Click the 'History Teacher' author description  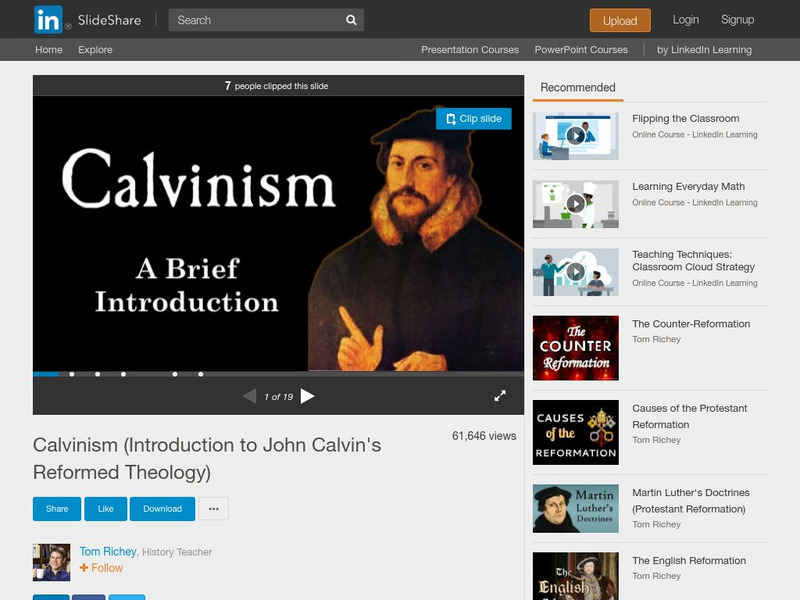coord(177,552)
